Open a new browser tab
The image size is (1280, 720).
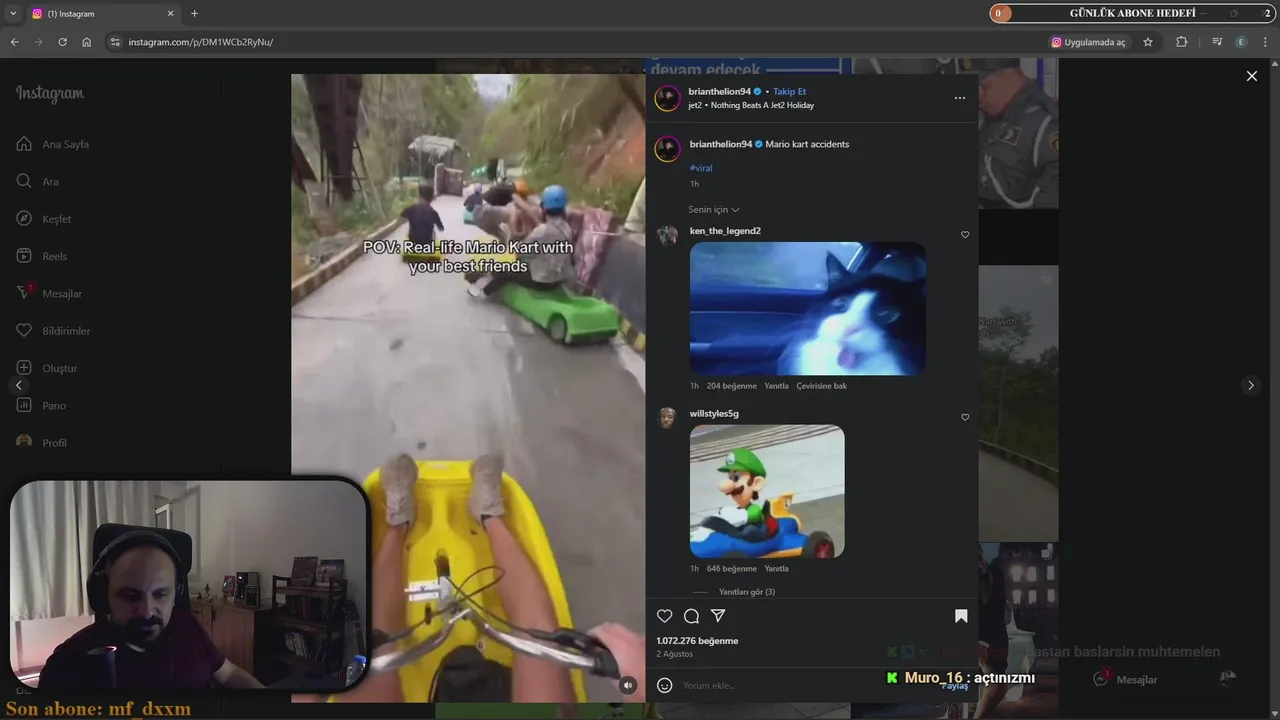pyautogui.click(x=194, y=14)
